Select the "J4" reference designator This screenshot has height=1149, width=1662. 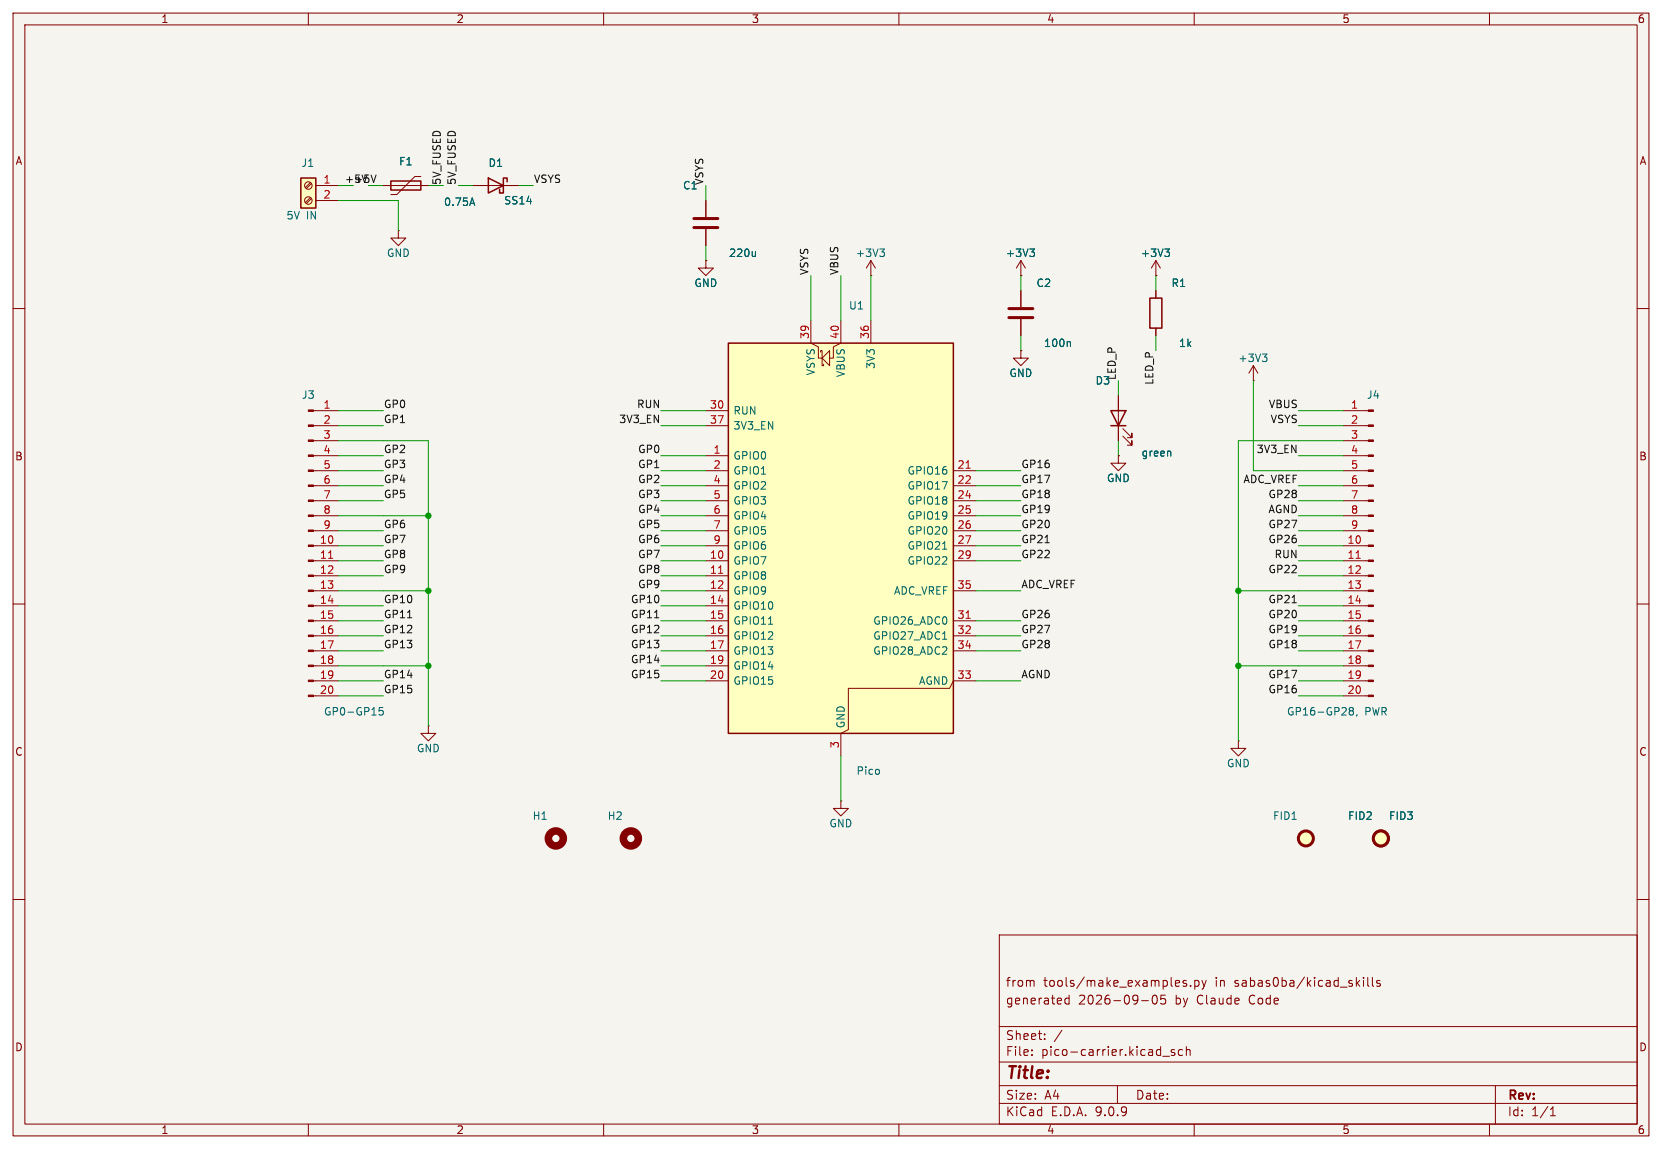[x=1373, y=395]
